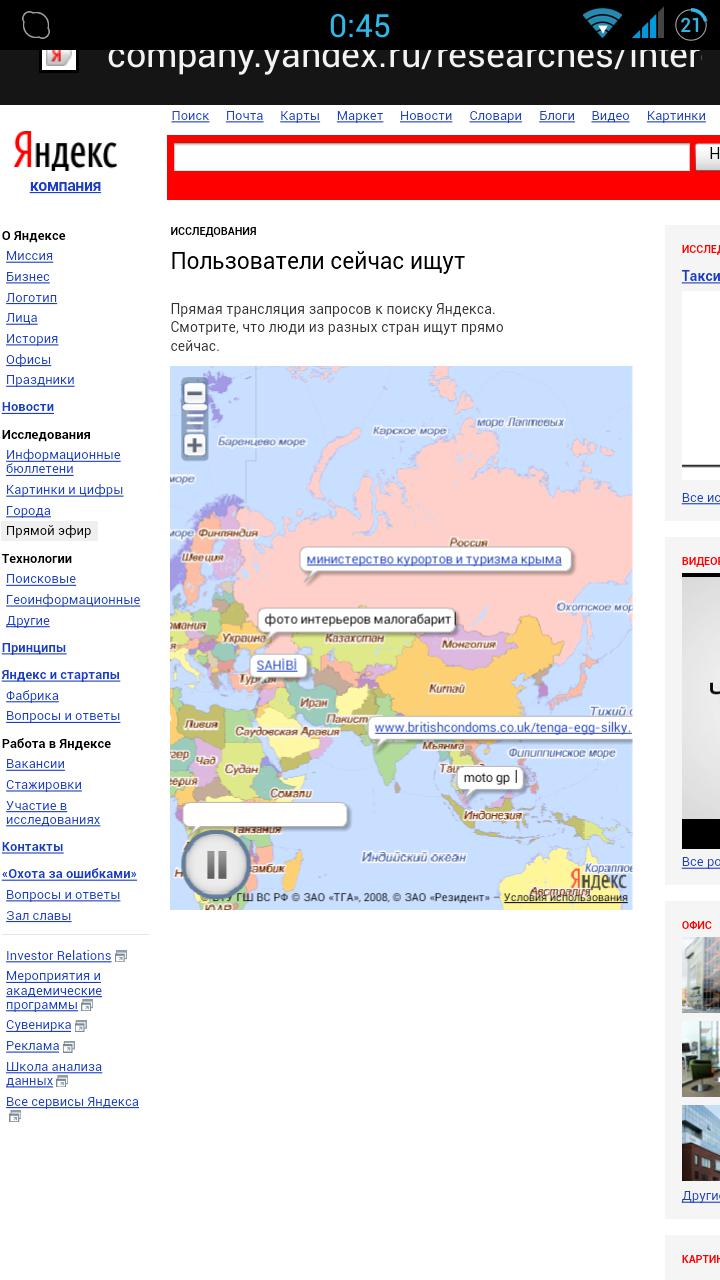Image resolution: width=720 pixels, height=1280 pixels.
Task: Open История sidebar link
Action: pyautogui.click(x=32, y=339)
